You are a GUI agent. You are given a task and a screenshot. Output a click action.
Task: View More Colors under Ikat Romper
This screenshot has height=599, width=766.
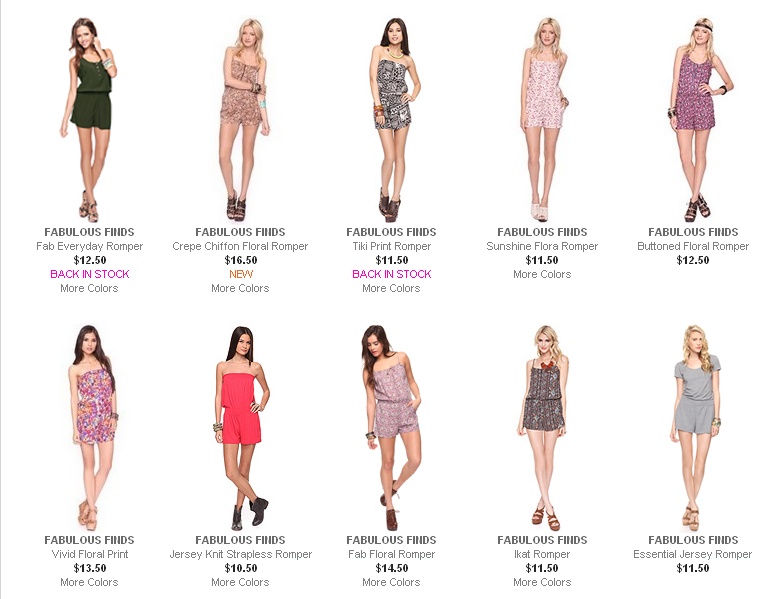(x=542, y=582)
